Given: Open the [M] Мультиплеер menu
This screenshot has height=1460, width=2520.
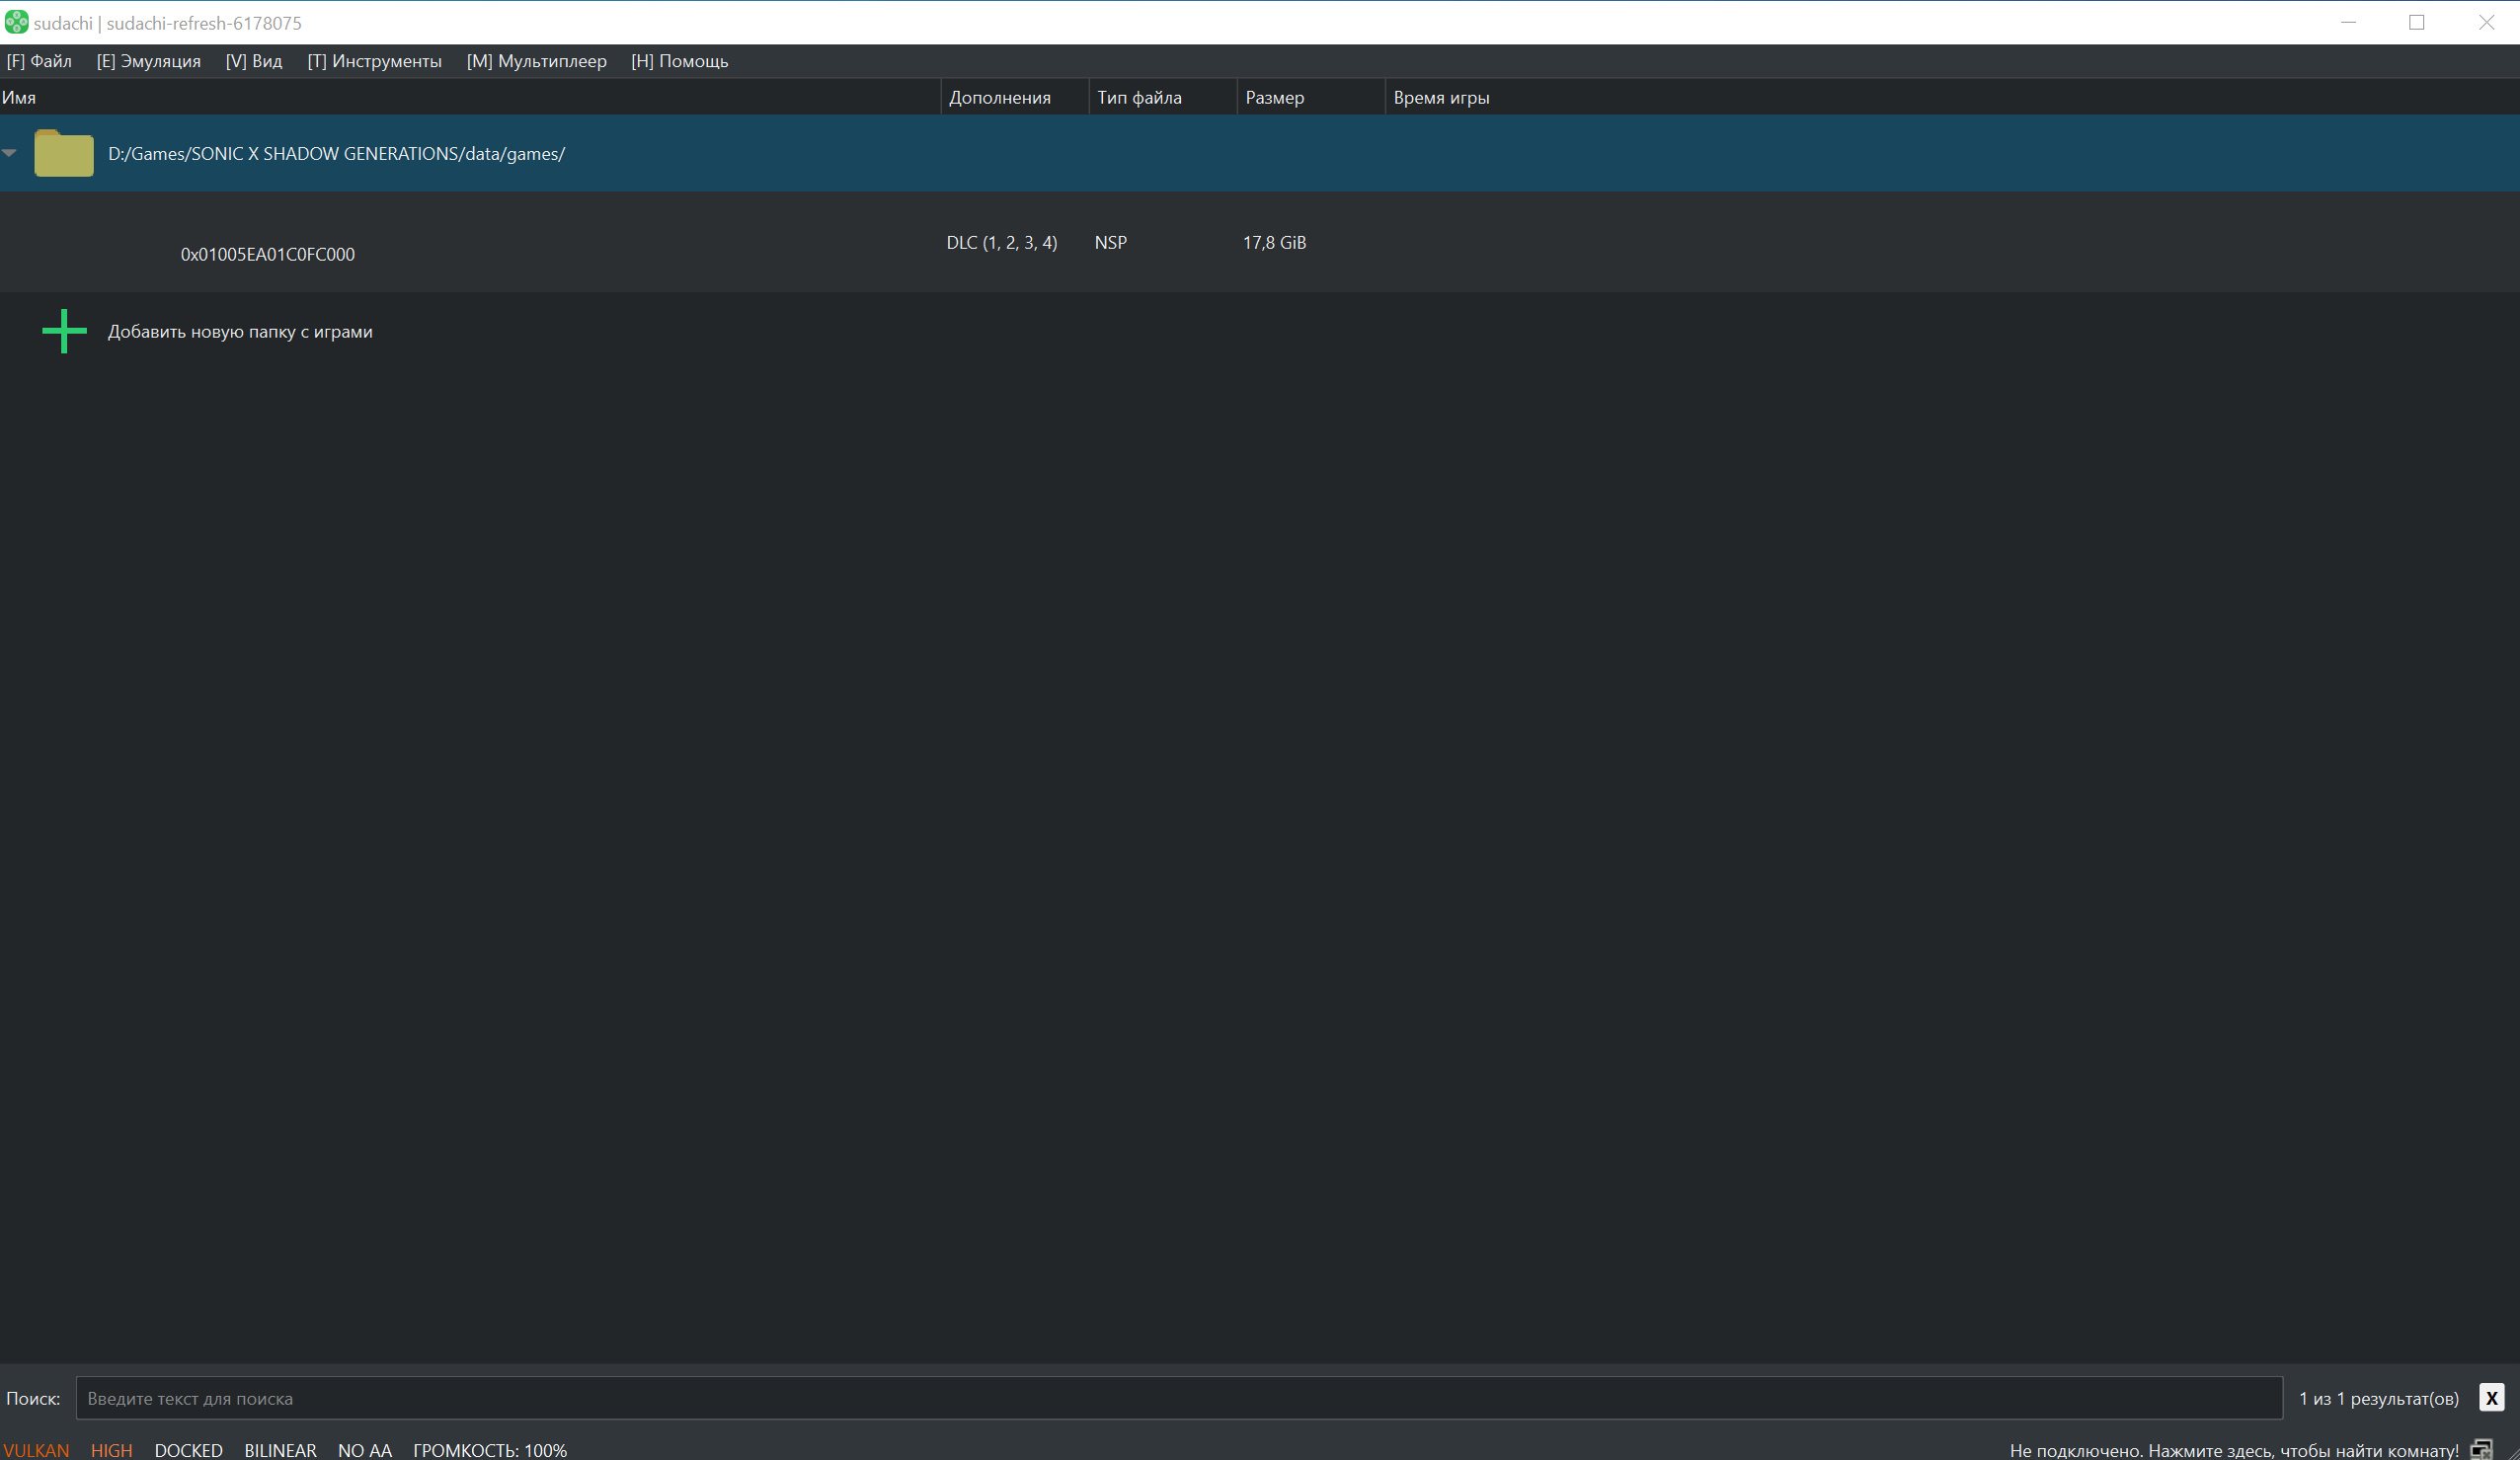Looking at the screenshot, I should click(536, 61).
